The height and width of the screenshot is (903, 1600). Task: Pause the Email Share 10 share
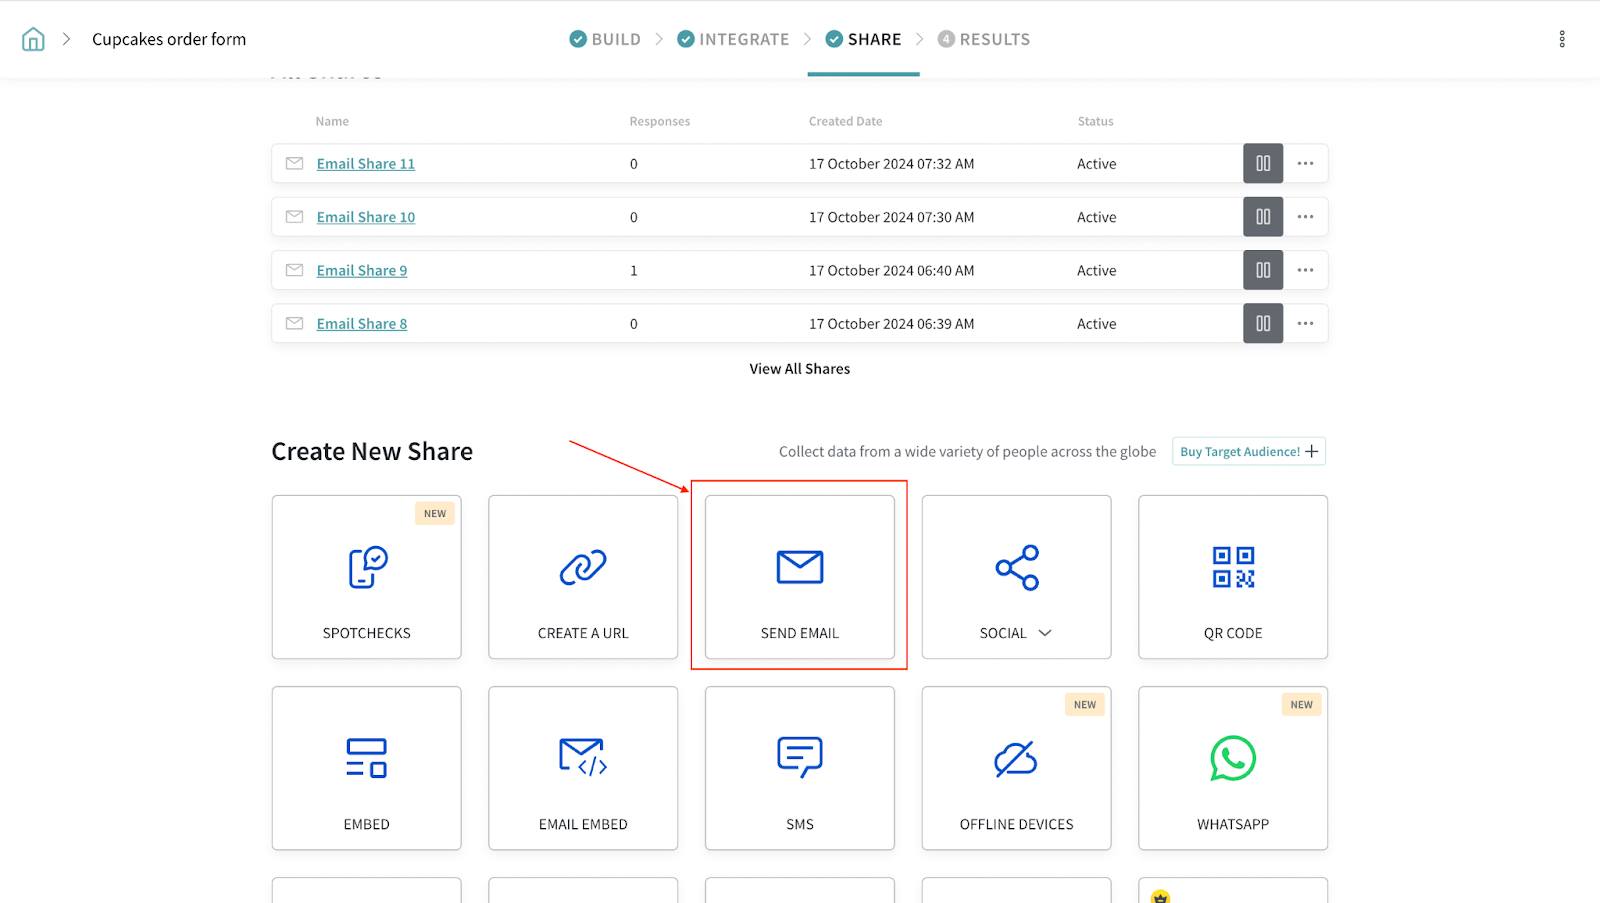coord(1262,217)
